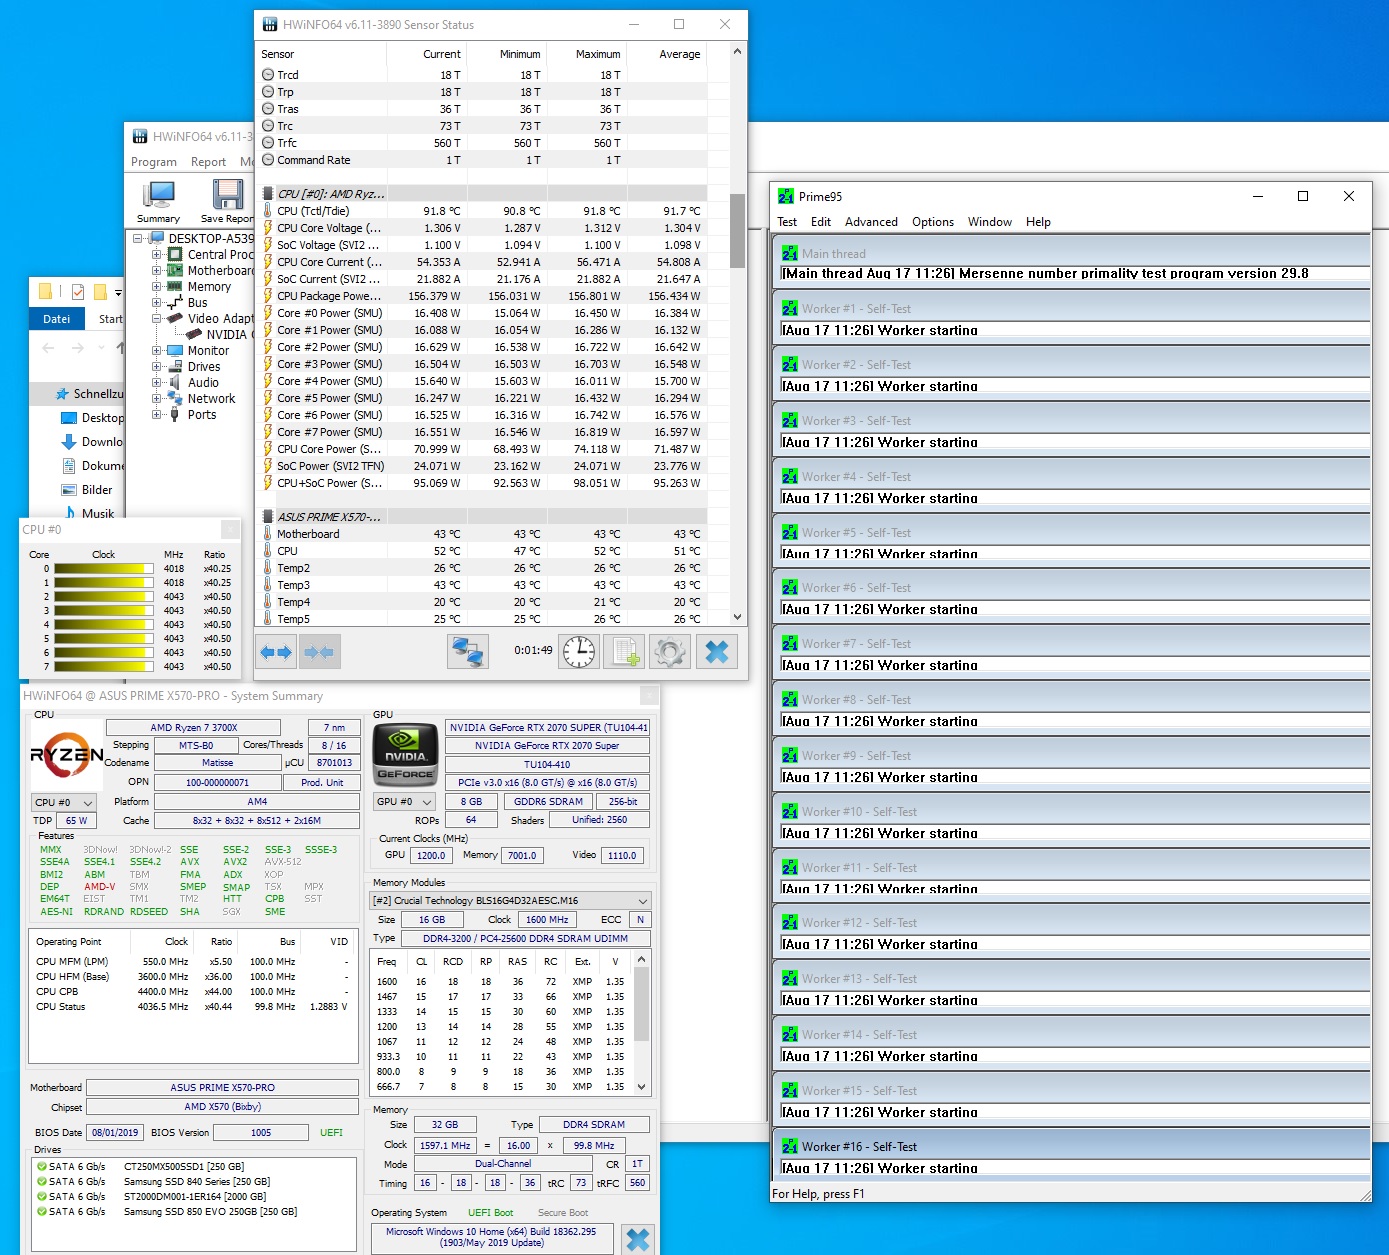Click the Properties checkmark icon in the Explorer title bar
The width and height of the screenshot is (1389, 1255).
[78, 292]
